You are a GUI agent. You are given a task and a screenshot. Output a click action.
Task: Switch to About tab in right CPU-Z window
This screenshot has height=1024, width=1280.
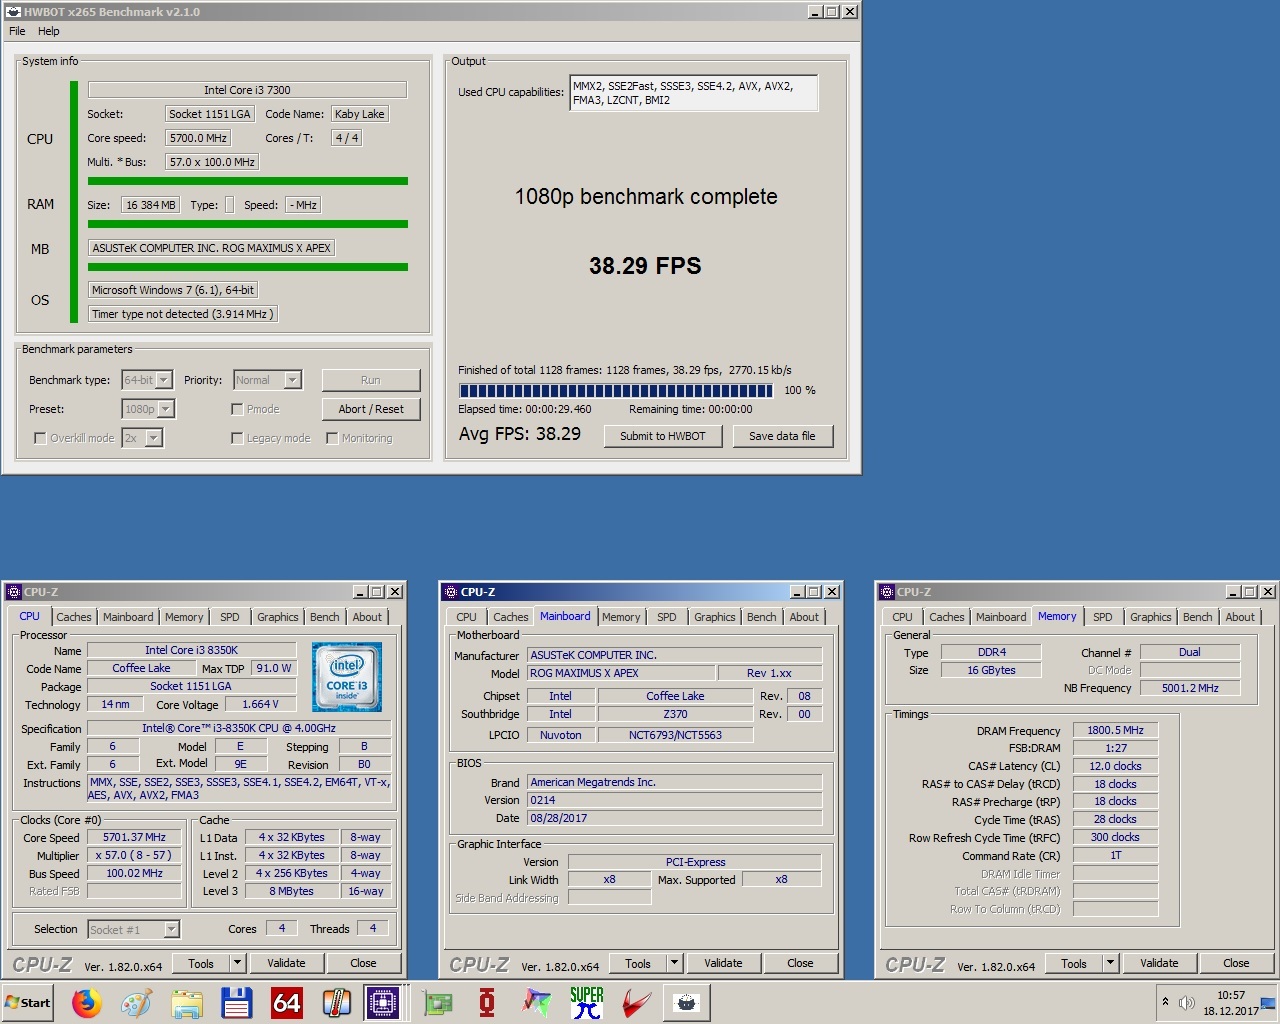1240,617
